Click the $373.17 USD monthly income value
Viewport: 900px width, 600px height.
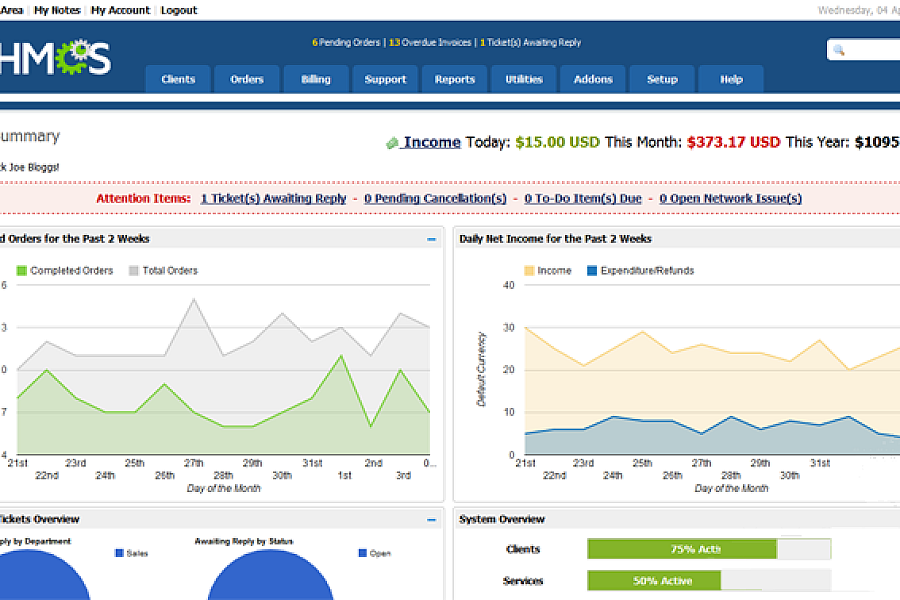(x=734, y=142)
